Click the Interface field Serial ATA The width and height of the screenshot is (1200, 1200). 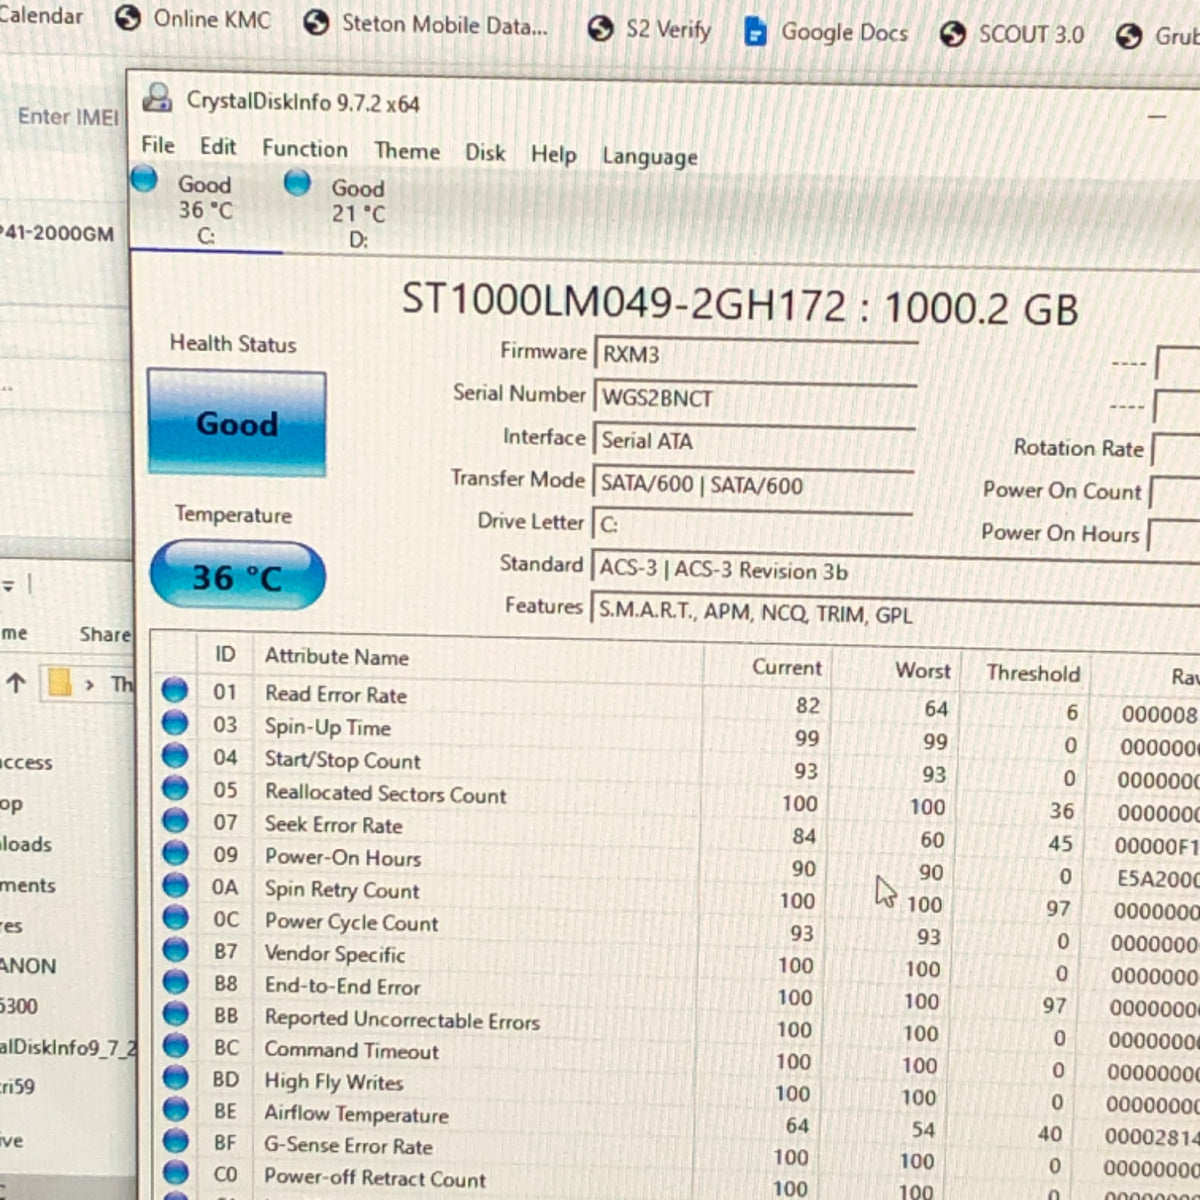tap(755, 441)
